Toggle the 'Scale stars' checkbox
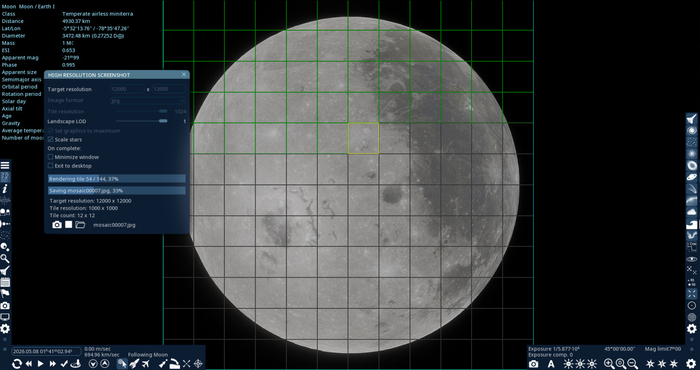 coord(50,140)
